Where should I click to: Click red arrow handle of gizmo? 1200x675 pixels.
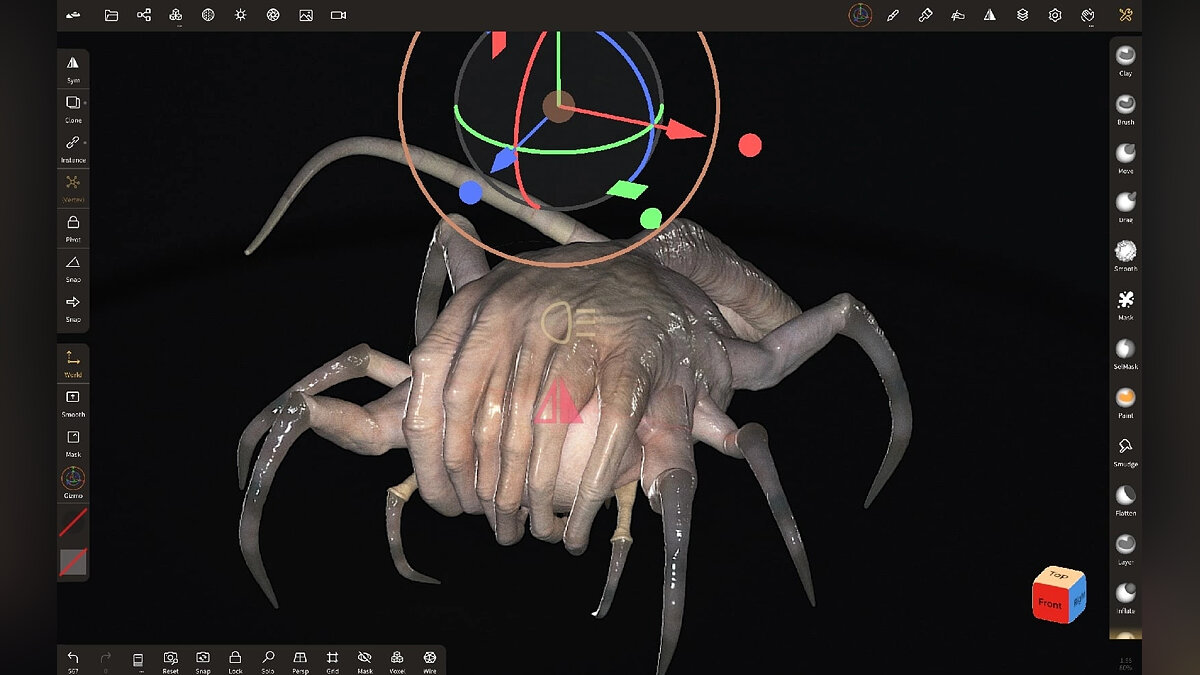[686, 130]
